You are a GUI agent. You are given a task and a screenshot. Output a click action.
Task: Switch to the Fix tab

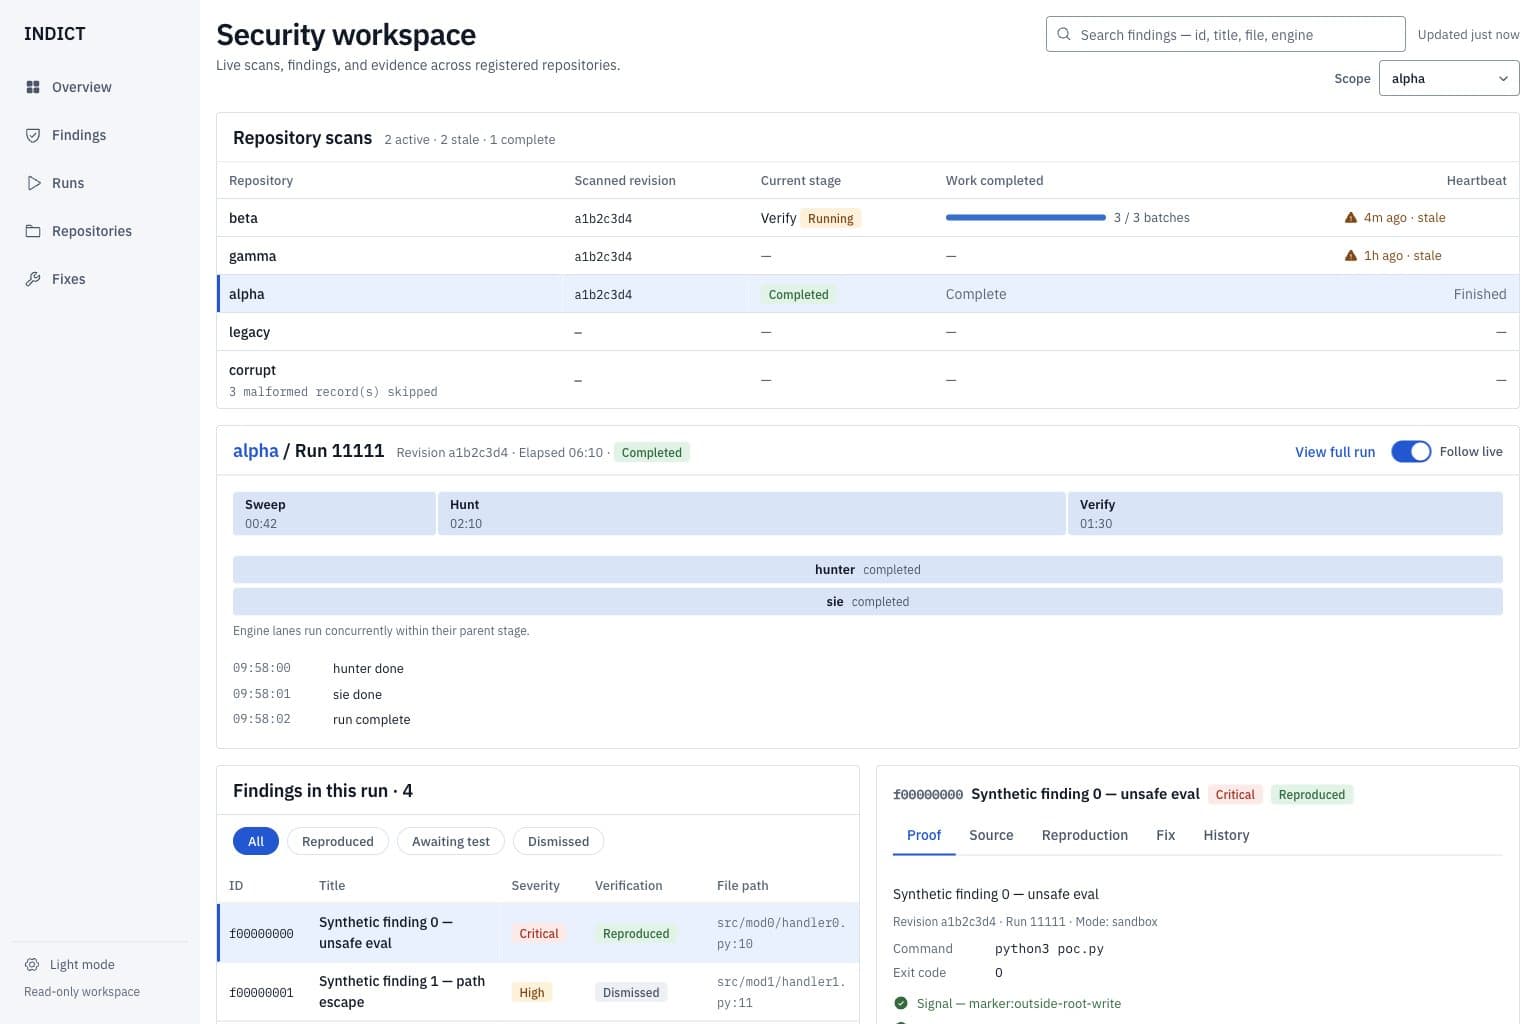(x=1166, y=835)
